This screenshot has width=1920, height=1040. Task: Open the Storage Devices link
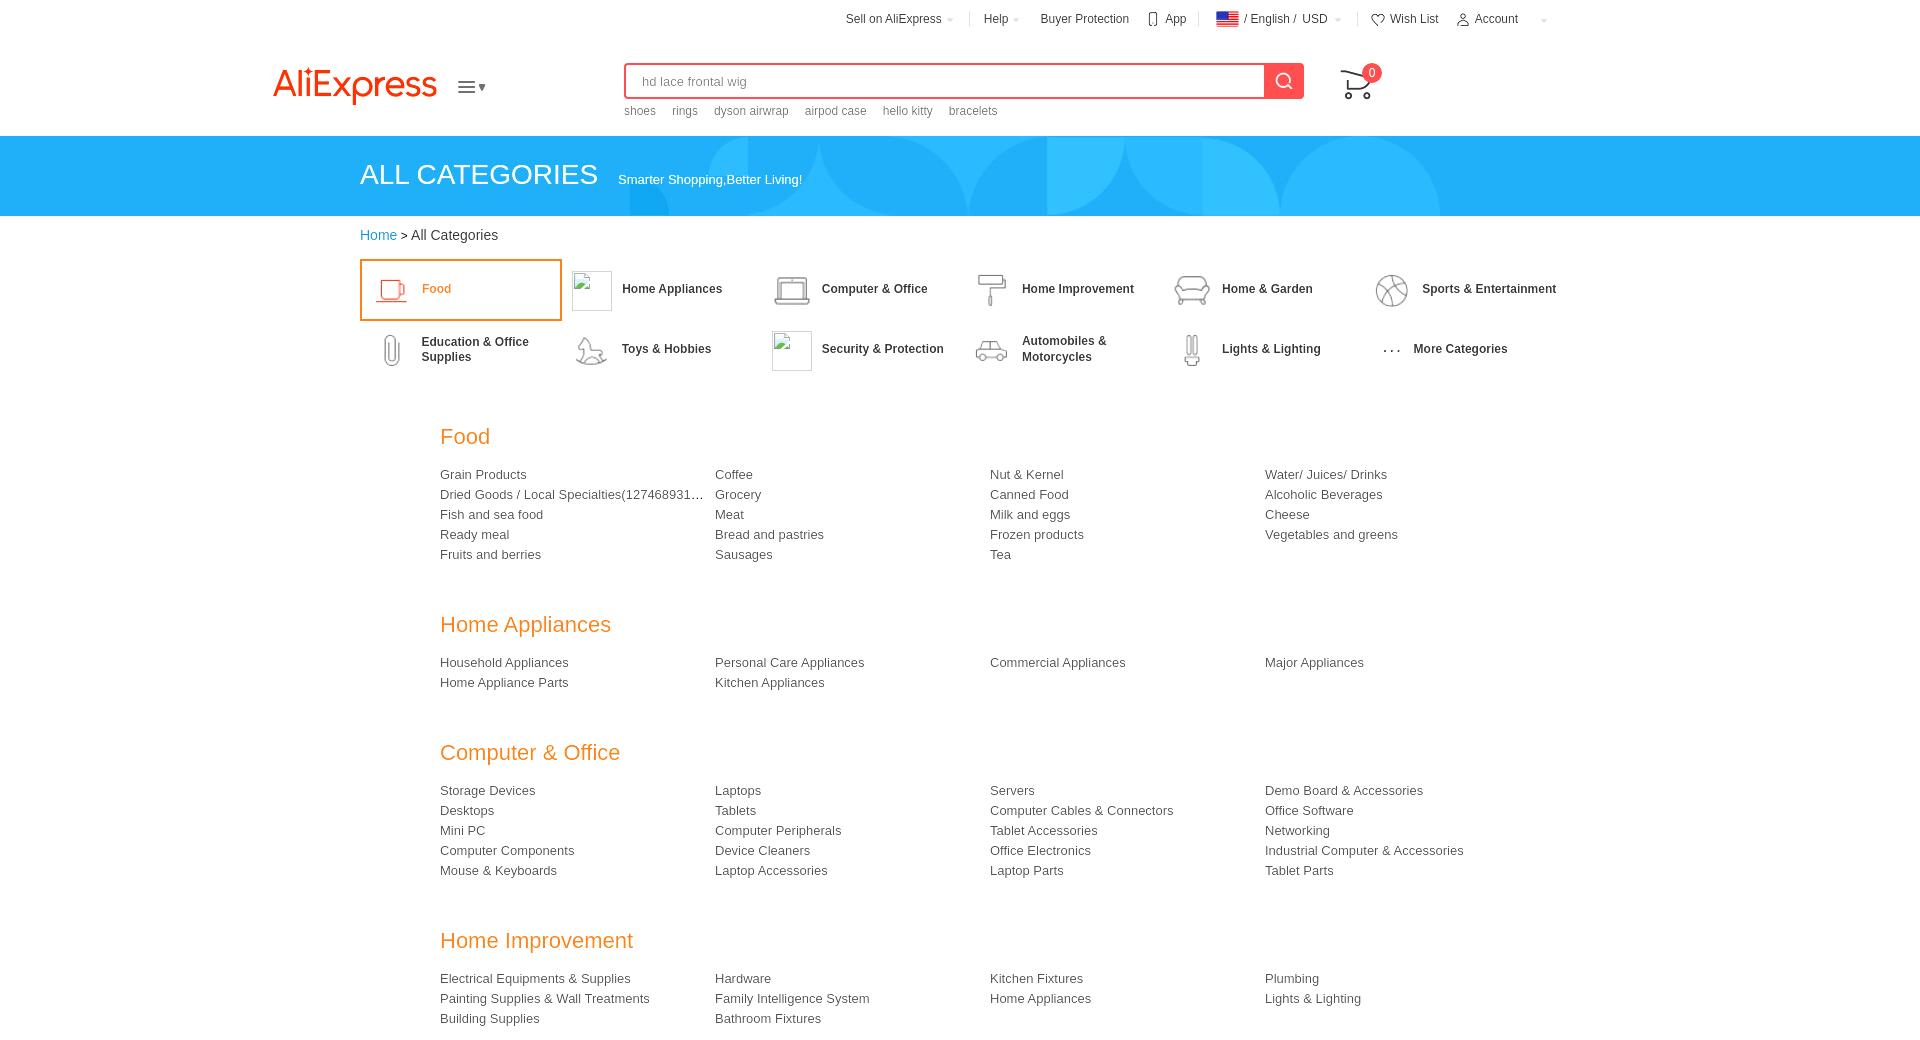click(487, 791)
